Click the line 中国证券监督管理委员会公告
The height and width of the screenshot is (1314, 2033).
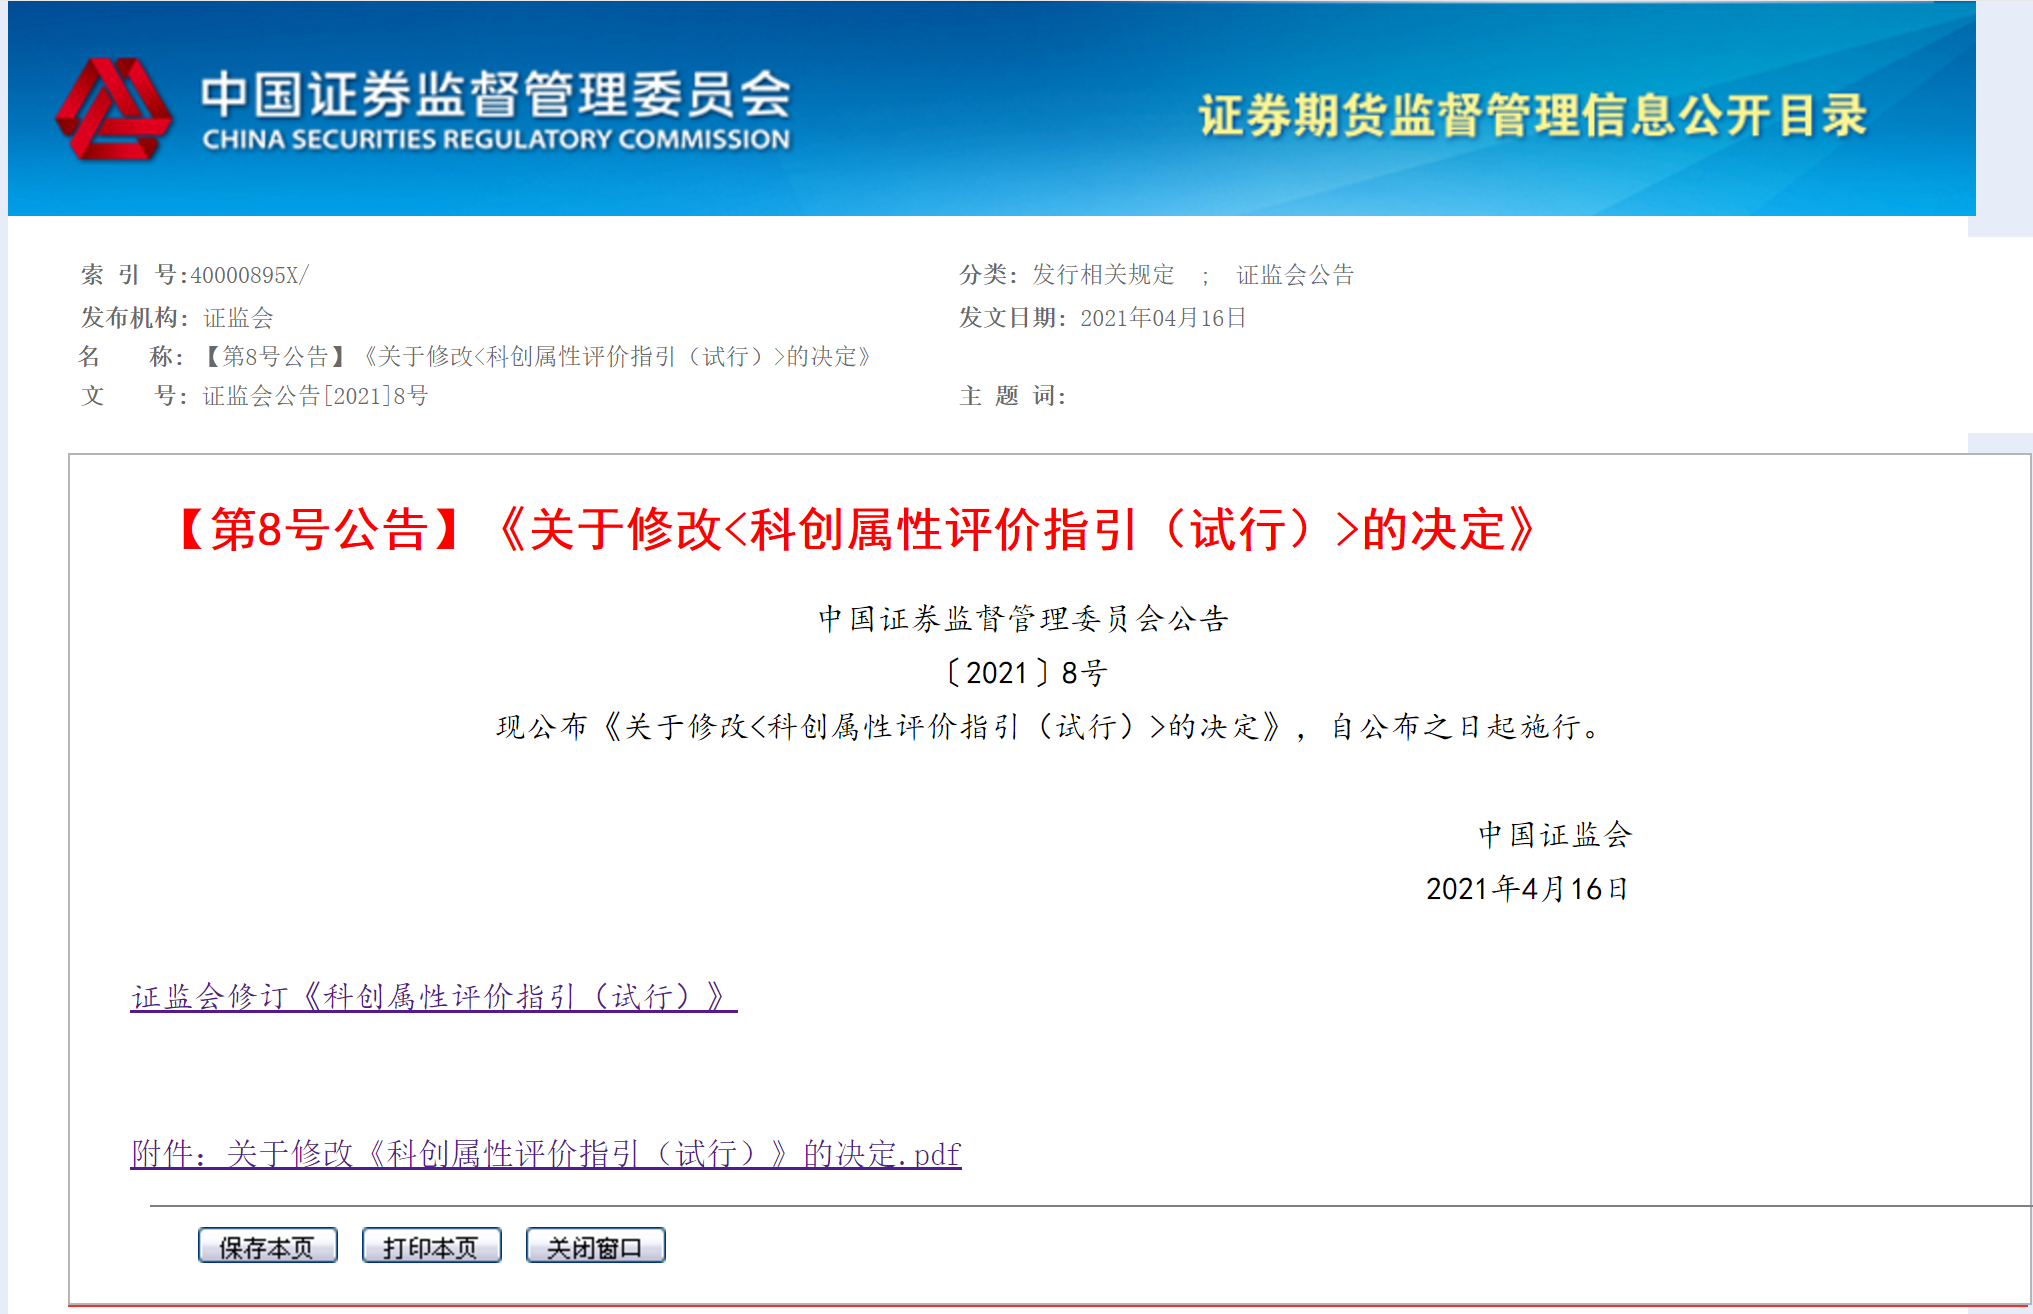tap(1023, 619)
